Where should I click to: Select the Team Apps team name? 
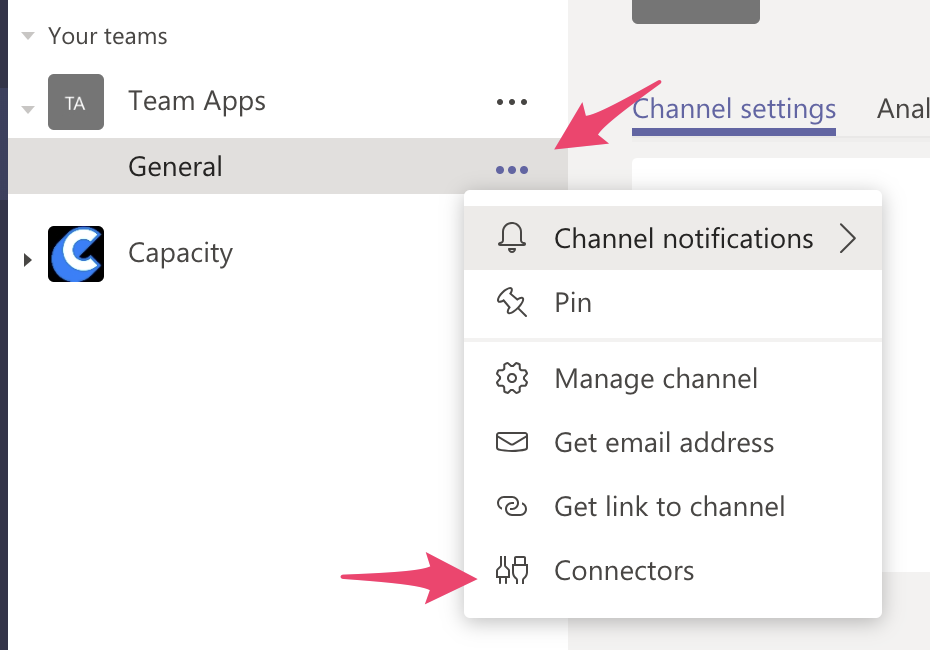(197, 101)
